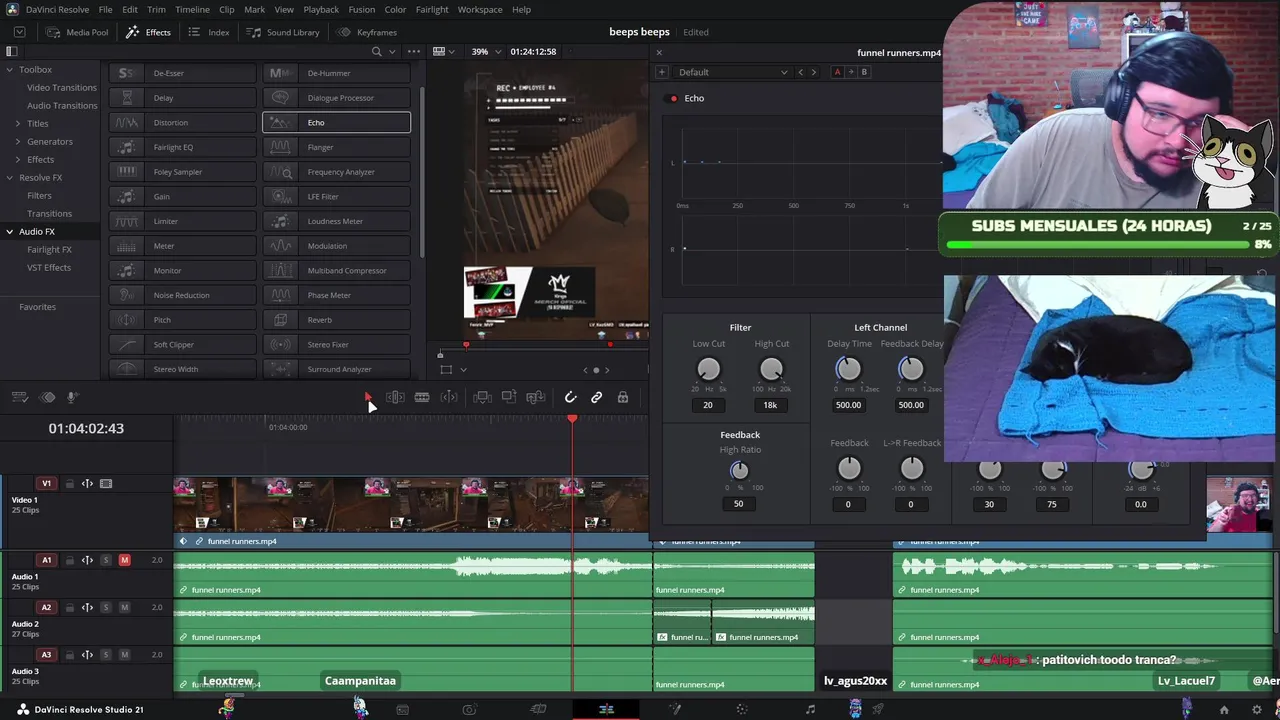
Task: Choose the Distortion effect icon
Action: 126,122
